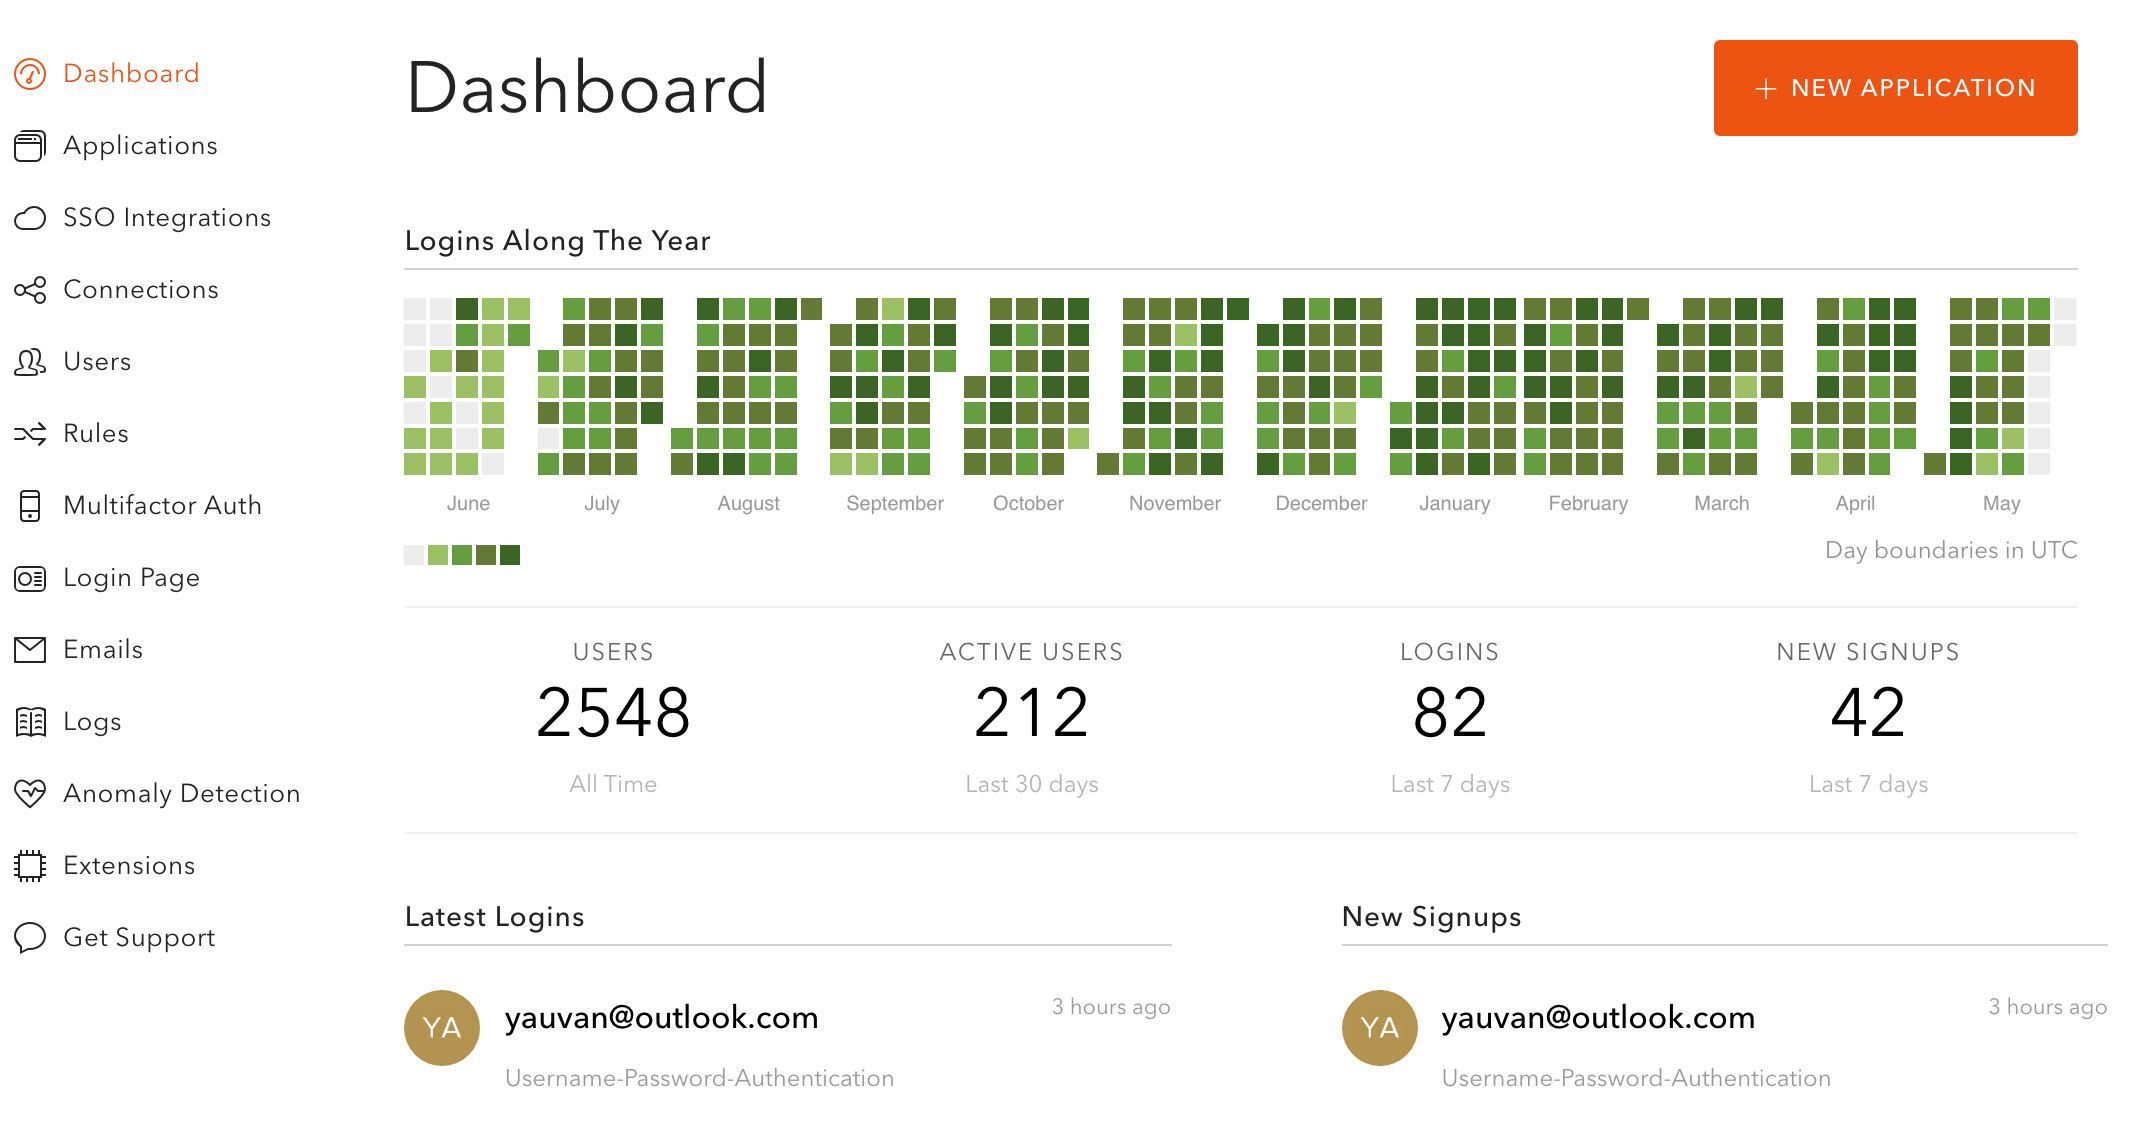2140x1130 pixels.
Task: Navigate to Multifactor Auth settings
Action: coord(159,504)
